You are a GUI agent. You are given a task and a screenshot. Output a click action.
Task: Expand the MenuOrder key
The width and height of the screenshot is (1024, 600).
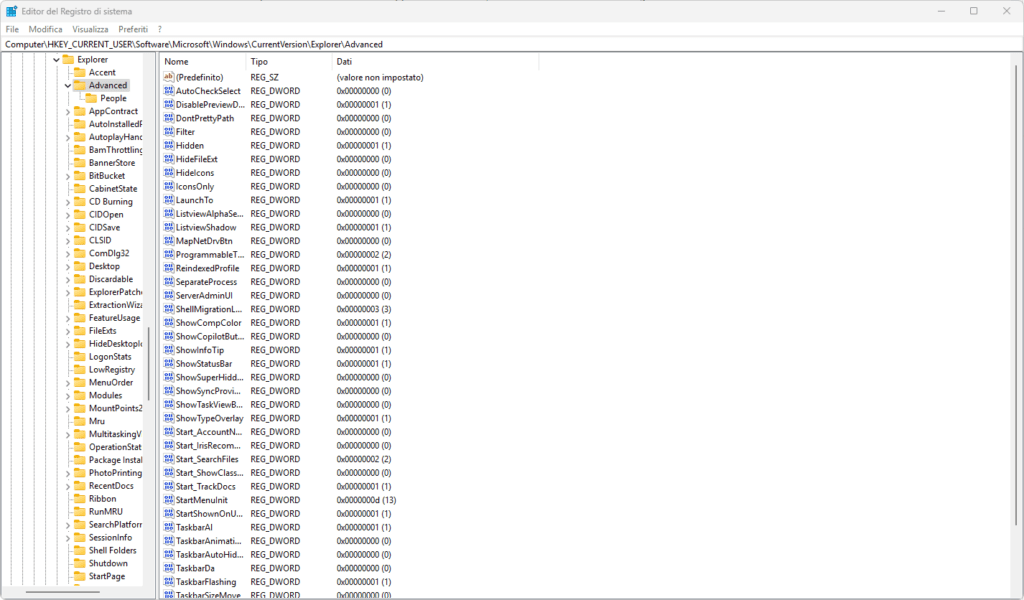pyautogui.click(x=68, y=383)
